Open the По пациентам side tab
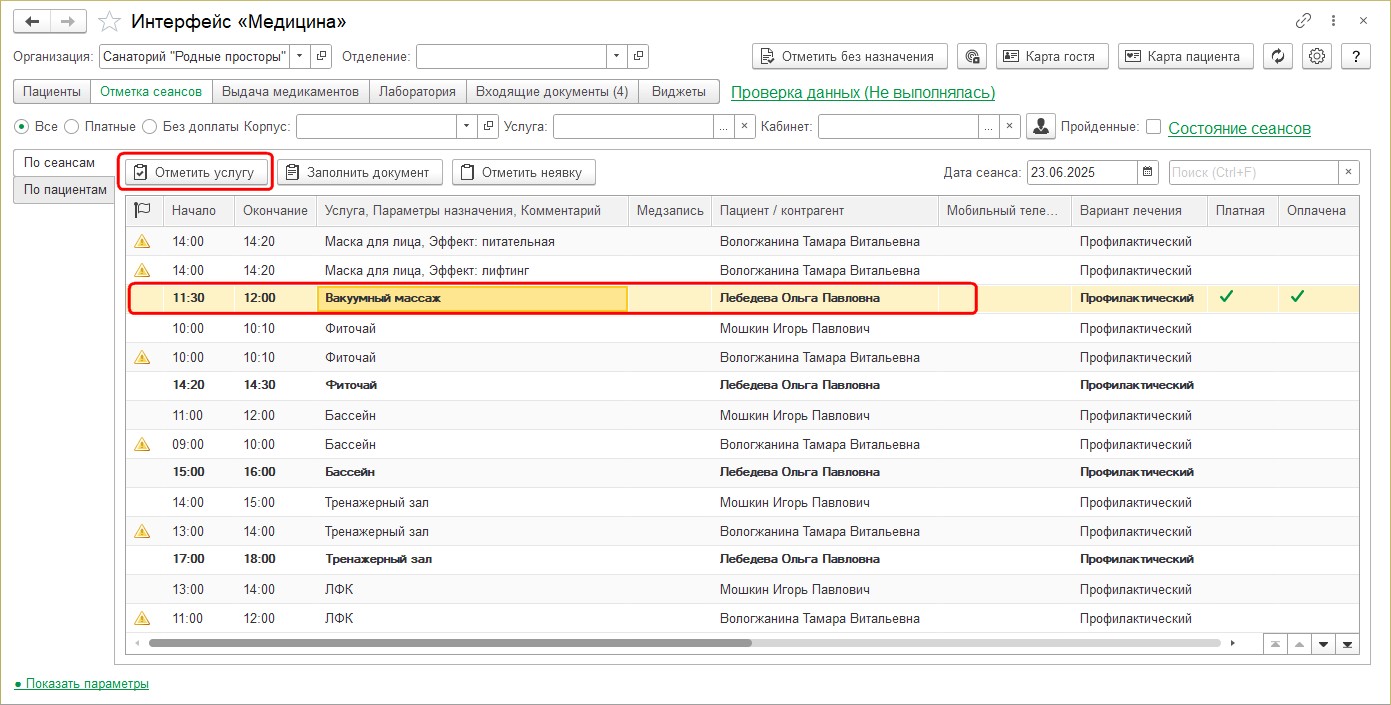The image size is (1391, 705). click(x=65, y=189)
